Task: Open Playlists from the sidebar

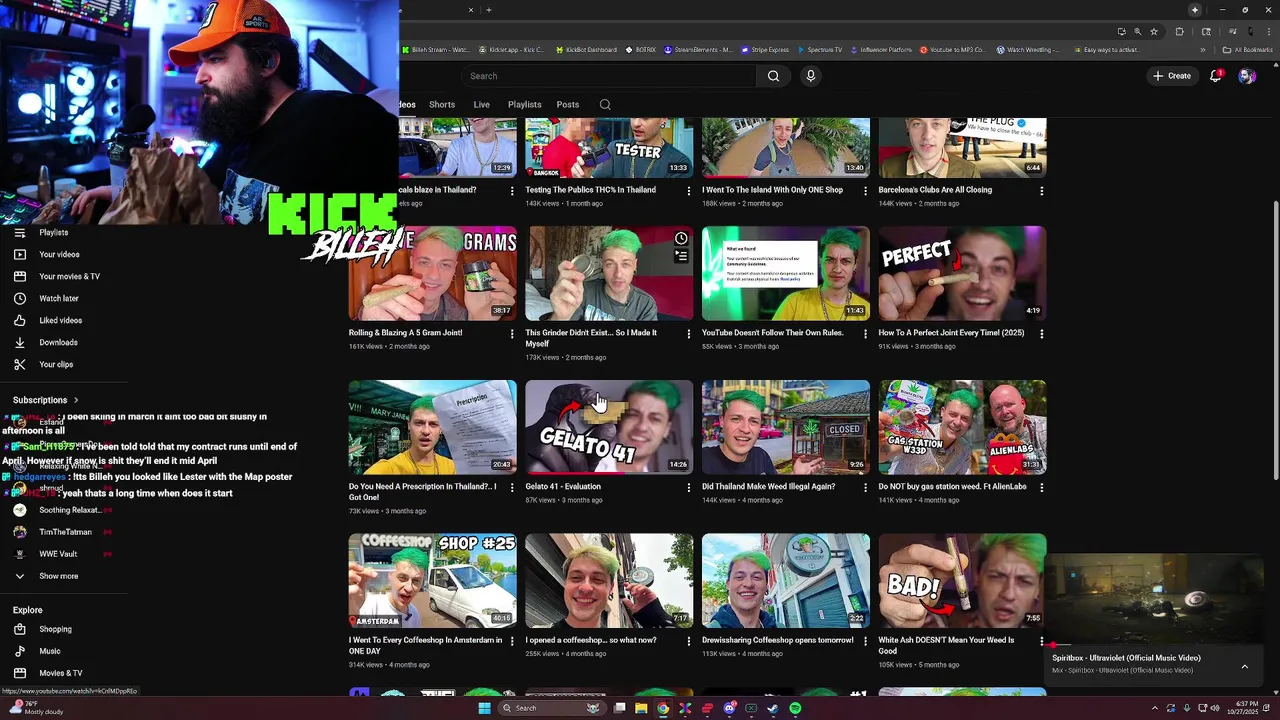Action: click(x=54, y=232)
